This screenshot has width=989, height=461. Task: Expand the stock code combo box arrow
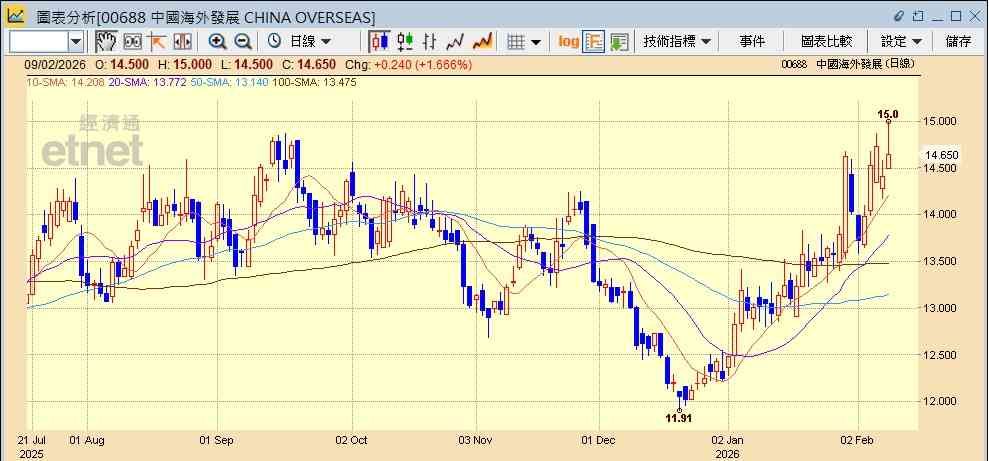76,42
